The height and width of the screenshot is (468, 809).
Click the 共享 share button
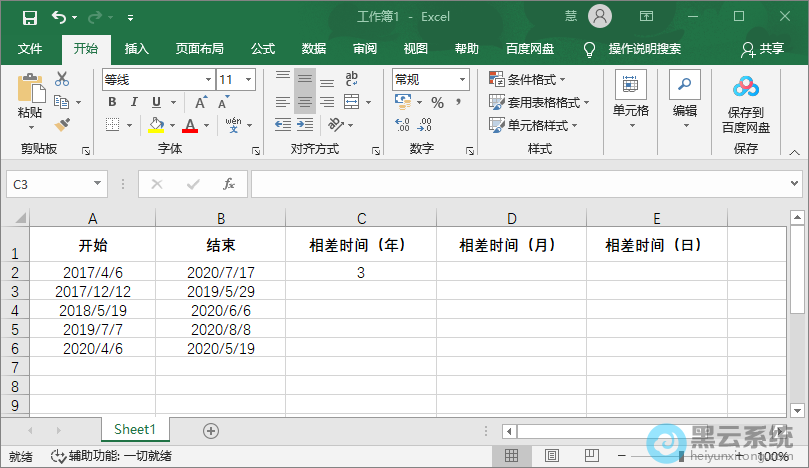tap(762, 49)
